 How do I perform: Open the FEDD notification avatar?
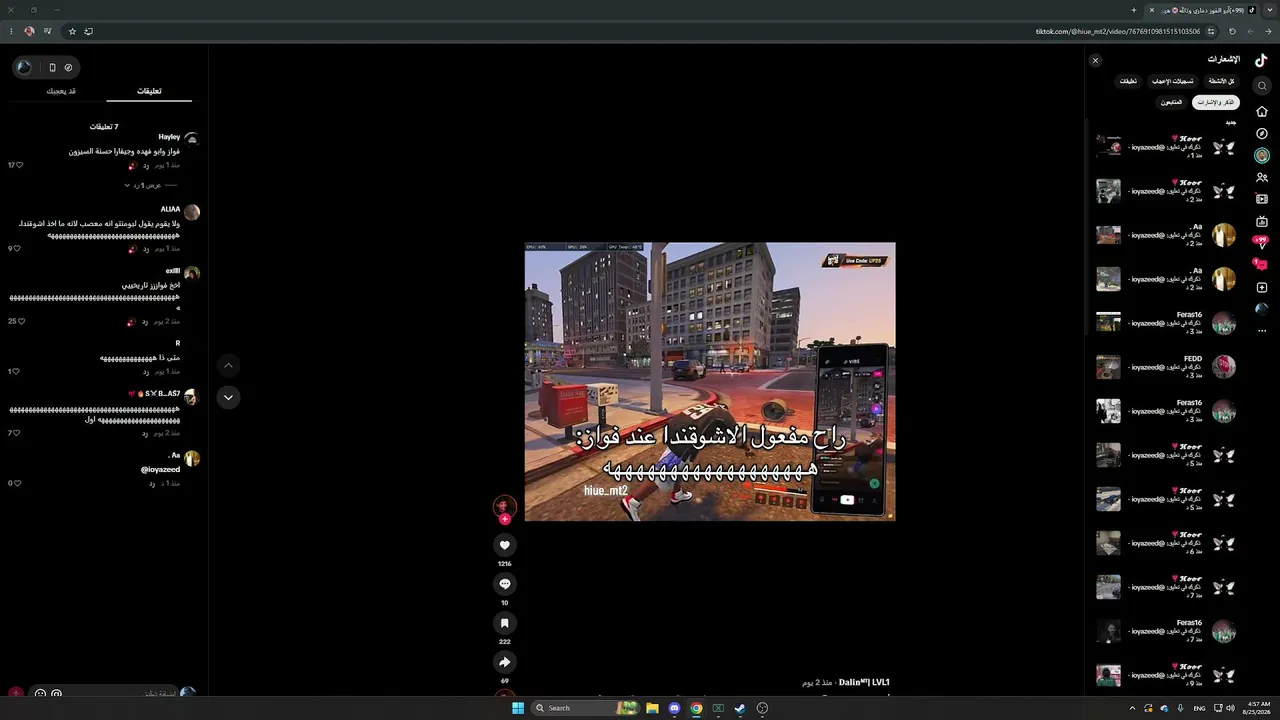[1224, 367]
